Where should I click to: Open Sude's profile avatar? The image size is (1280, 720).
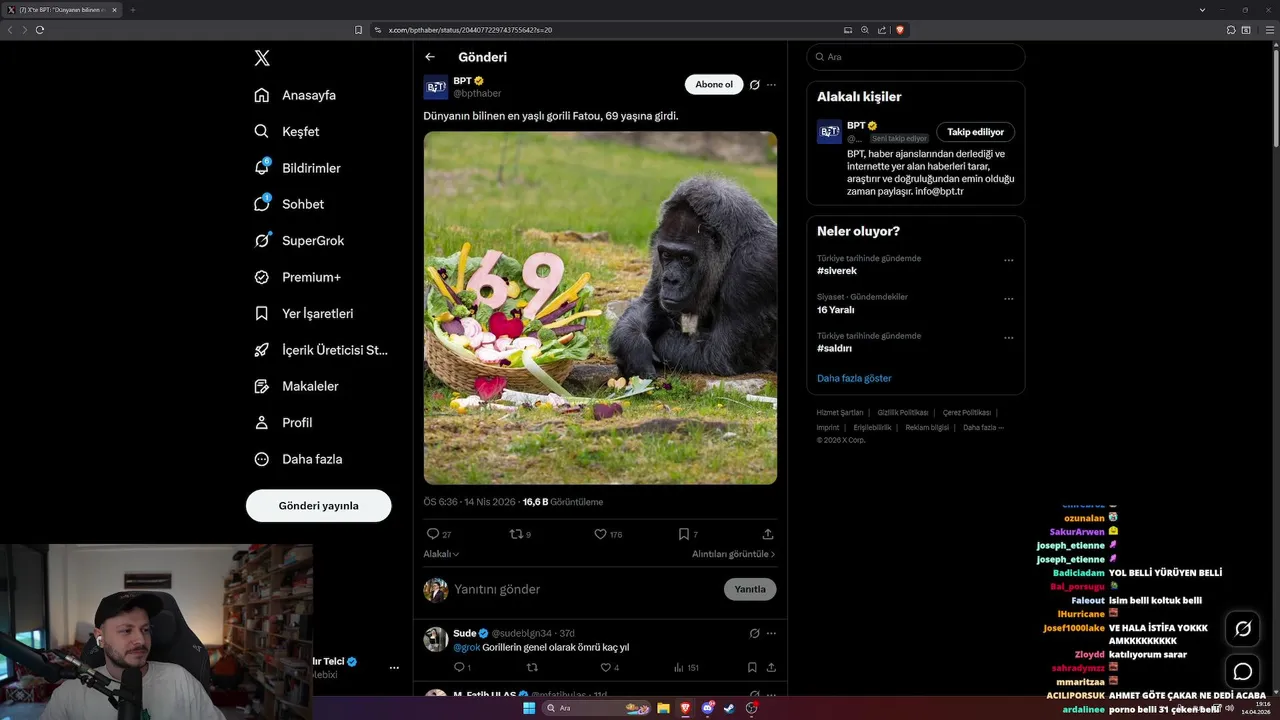(436, 639)
